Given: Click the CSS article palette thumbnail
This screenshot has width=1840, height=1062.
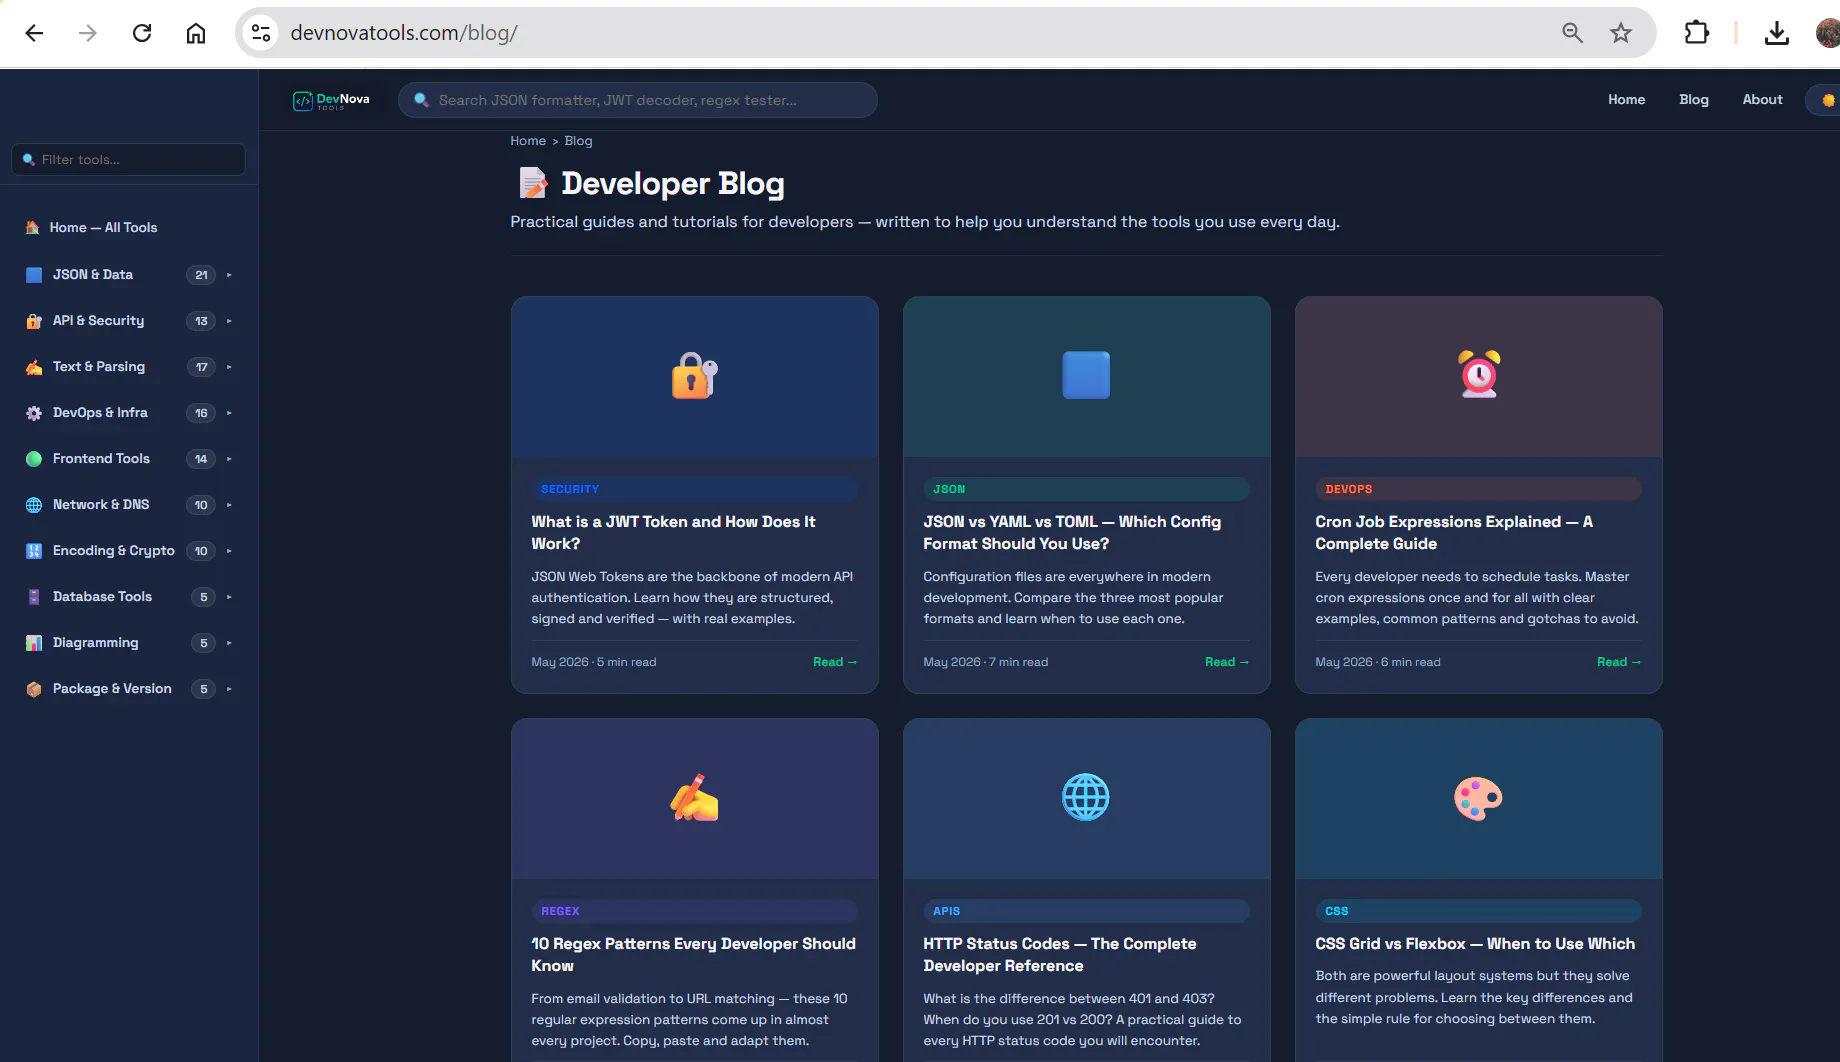Looking at the screenshot, I should click(1479, 798).
